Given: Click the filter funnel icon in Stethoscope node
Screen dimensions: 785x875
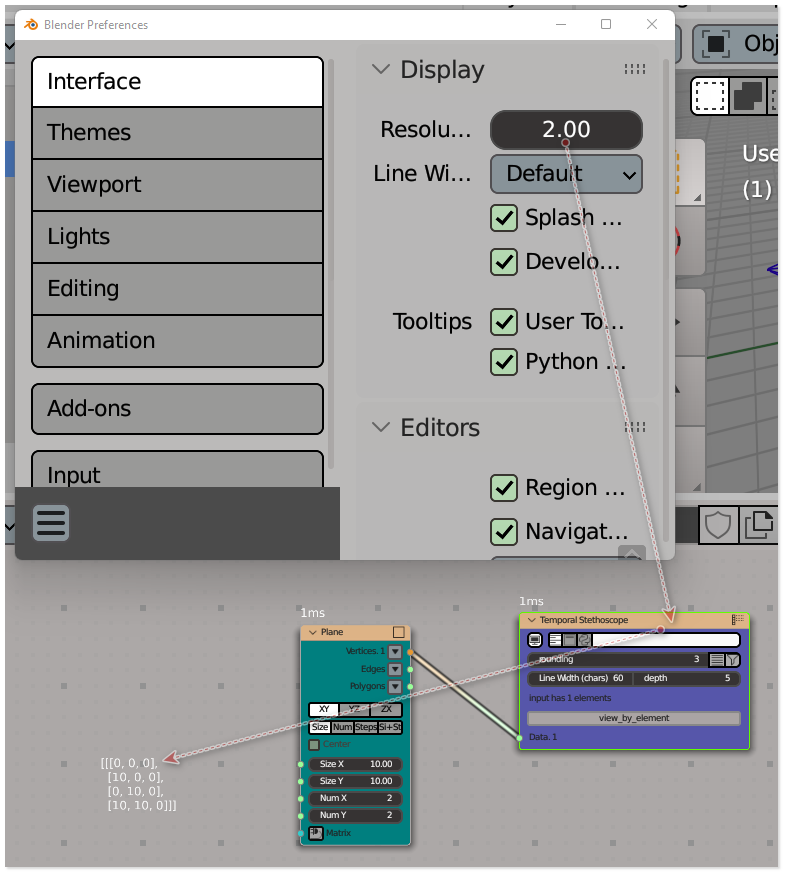Looking at the screenshot, I should click(732, 660).
